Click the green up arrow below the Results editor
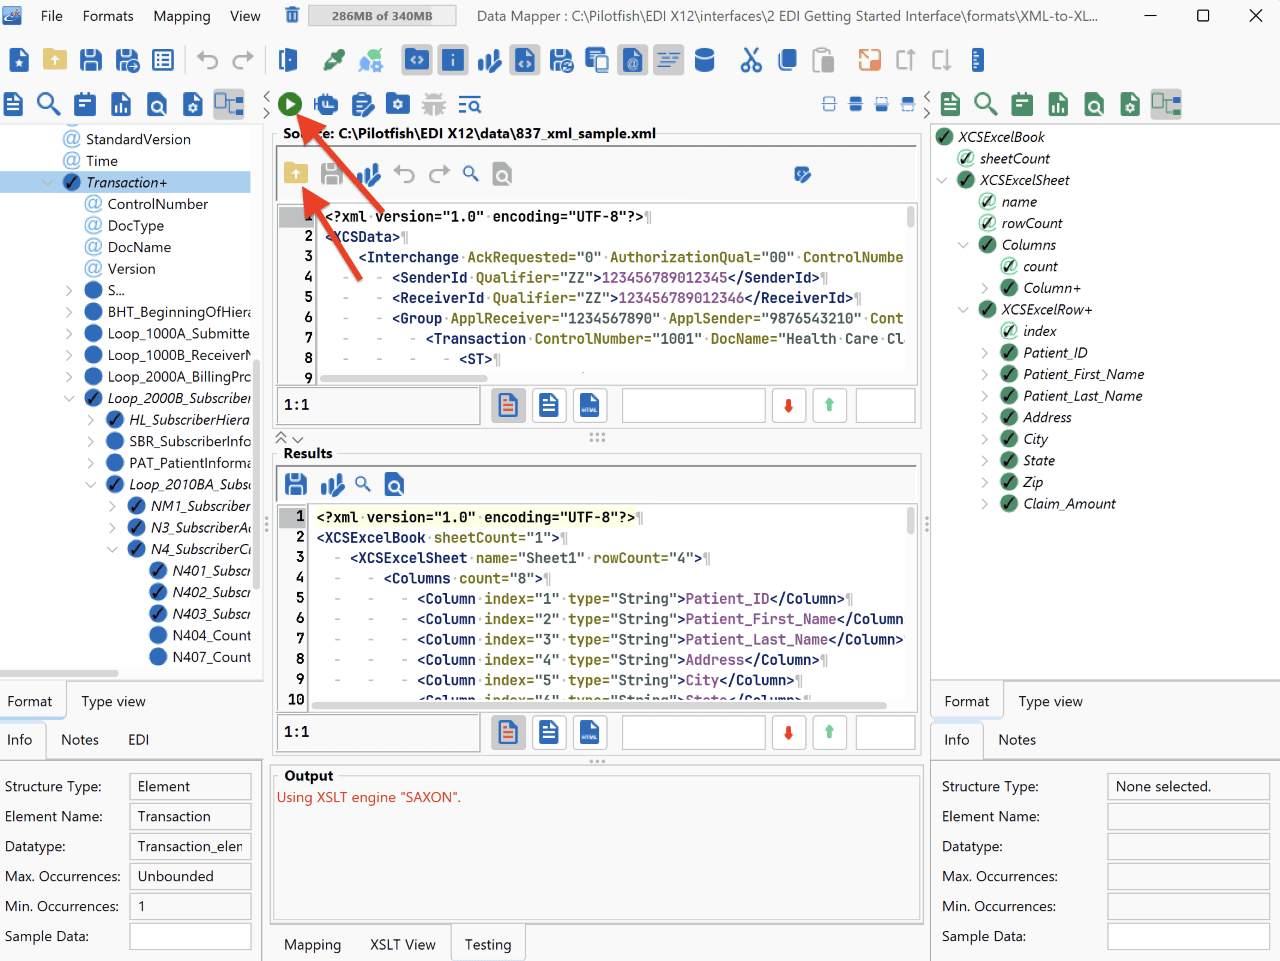Image resolution: width=1280 pixels, height=961 pixels. (x=829, y=732)
